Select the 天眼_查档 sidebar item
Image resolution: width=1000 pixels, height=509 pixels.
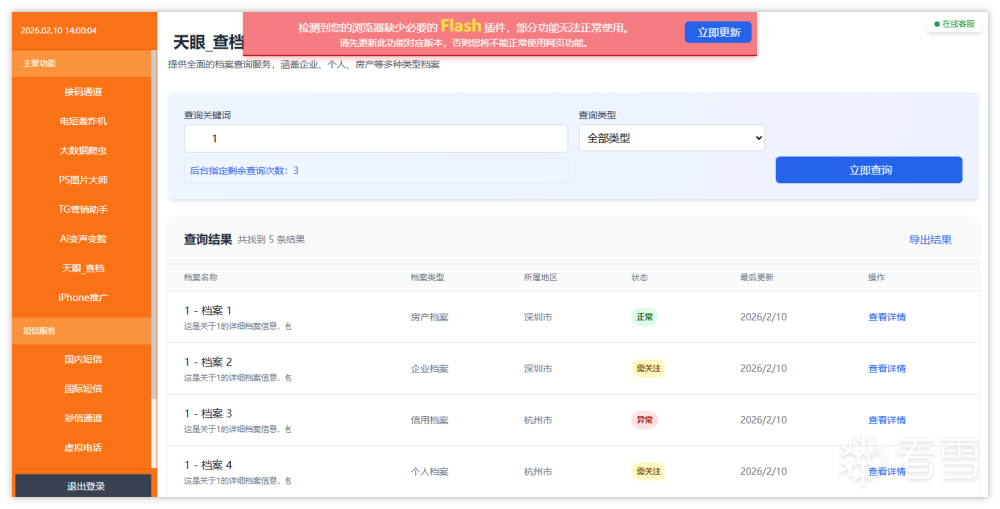[82, 268]
